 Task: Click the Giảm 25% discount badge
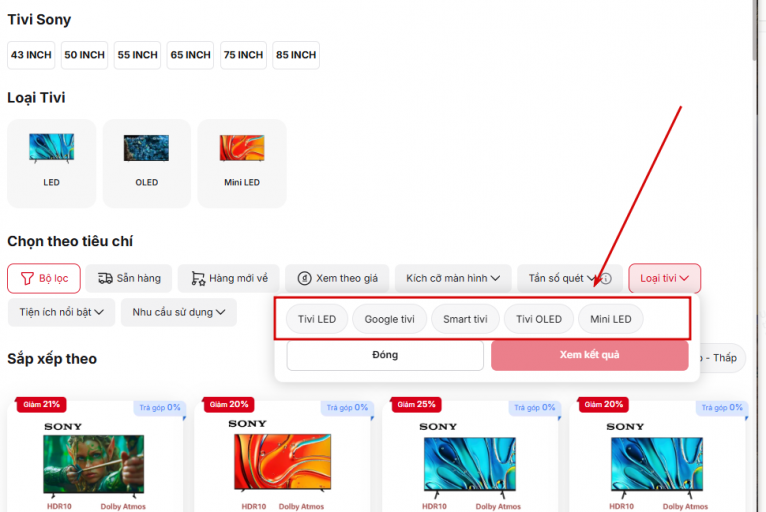pyautogui.click(x=416, y=405)
